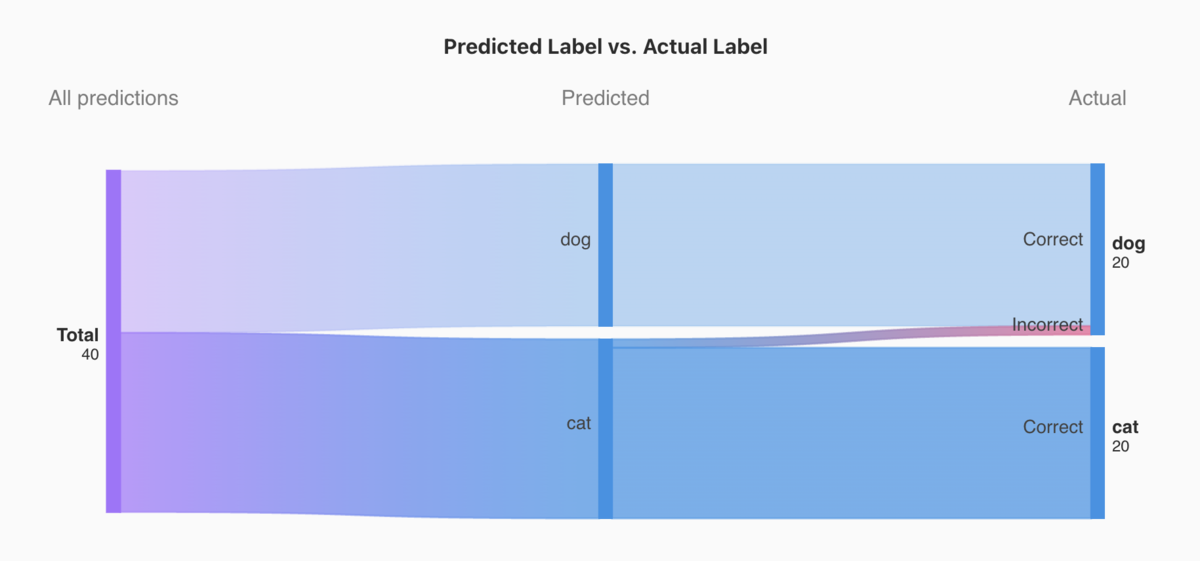Click the bold dog 20 label
This screenshot has height=561, width=1200.
[x=1128, y=252]
